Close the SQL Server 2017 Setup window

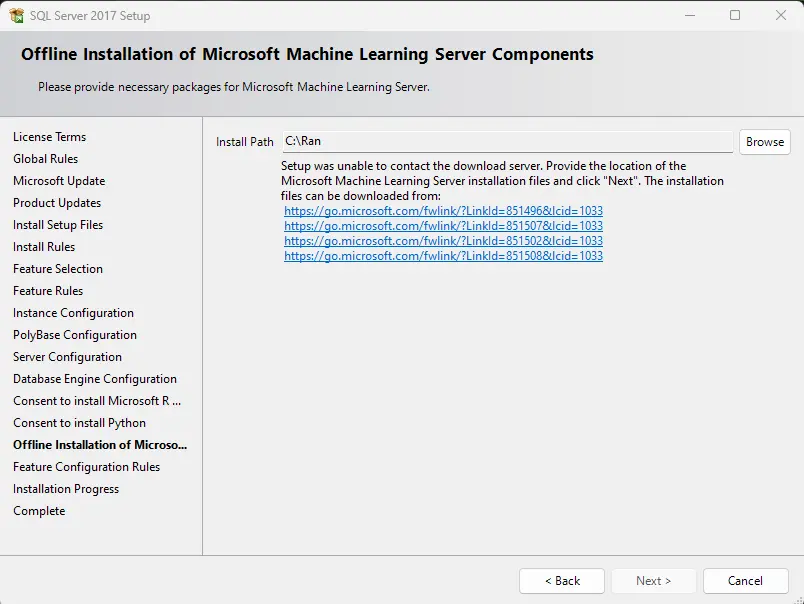780,15
